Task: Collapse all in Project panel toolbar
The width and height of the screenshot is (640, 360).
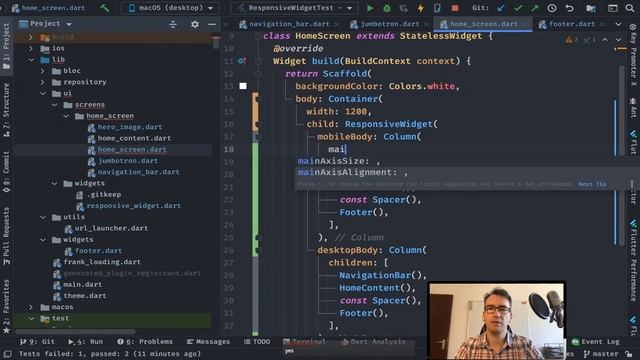Action: click(173, 24)
